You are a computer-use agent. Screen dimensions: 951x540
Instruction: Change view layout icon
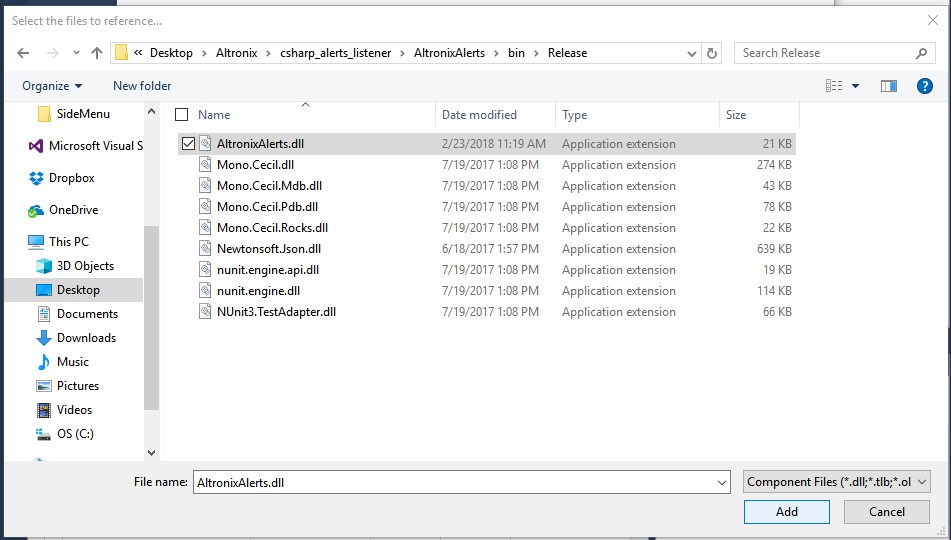click(834, 86)
